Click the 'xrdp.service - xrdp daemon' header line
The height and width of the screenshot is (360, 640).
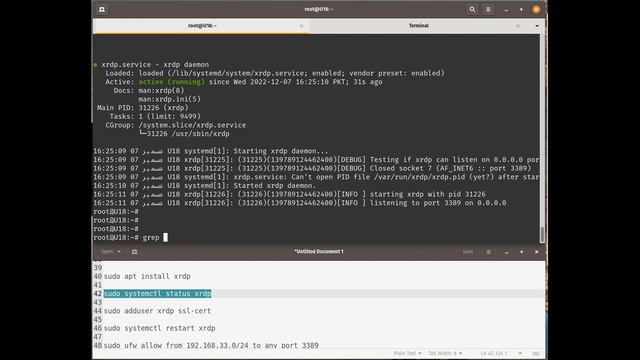click(155, 64)
